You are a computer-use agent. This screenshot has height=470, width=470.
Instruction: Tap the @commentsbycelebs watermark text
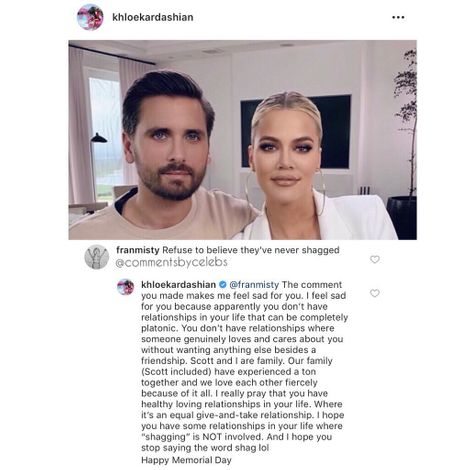[171, 262]
